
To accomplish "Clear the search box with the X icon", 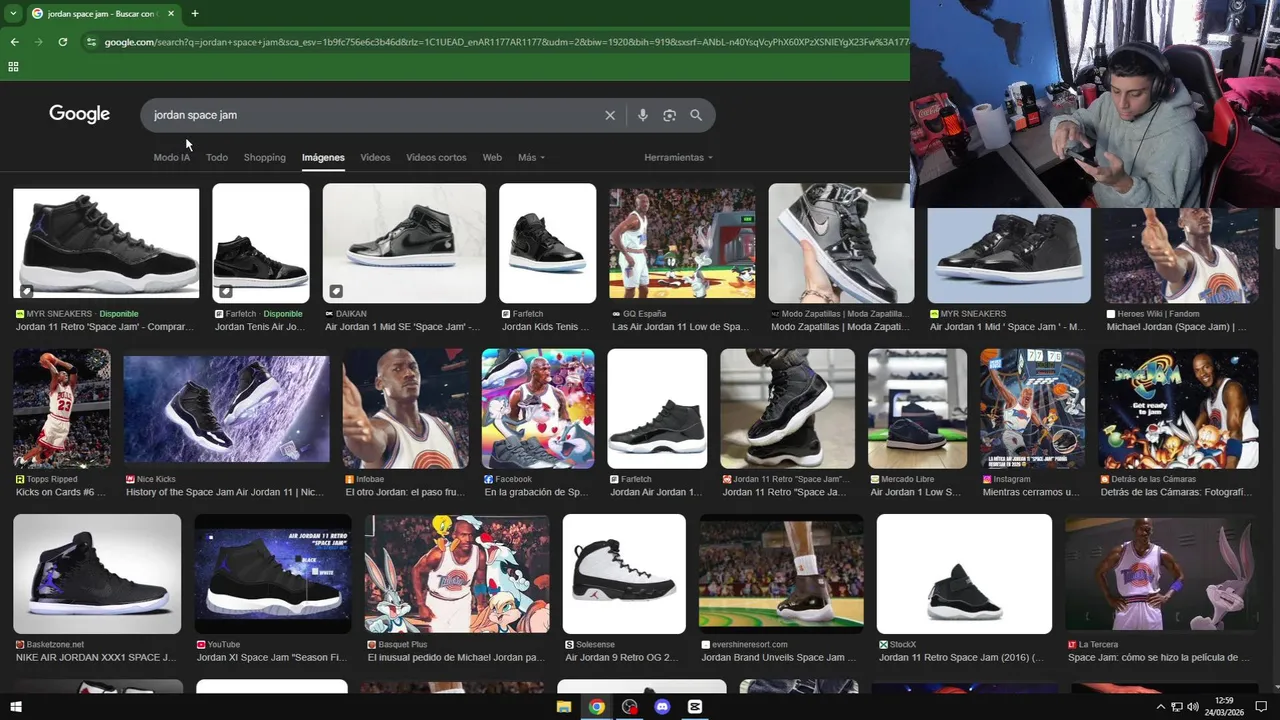I will point(610,115).
